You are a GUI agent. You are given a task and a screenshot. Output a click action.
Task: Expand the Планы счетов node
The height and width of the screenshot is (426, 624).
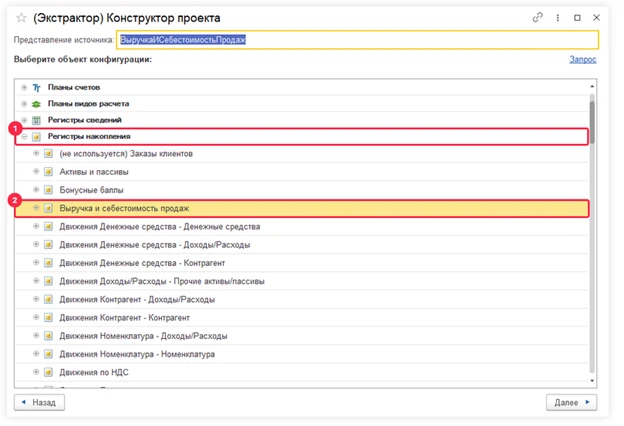[x=24, y=88]
